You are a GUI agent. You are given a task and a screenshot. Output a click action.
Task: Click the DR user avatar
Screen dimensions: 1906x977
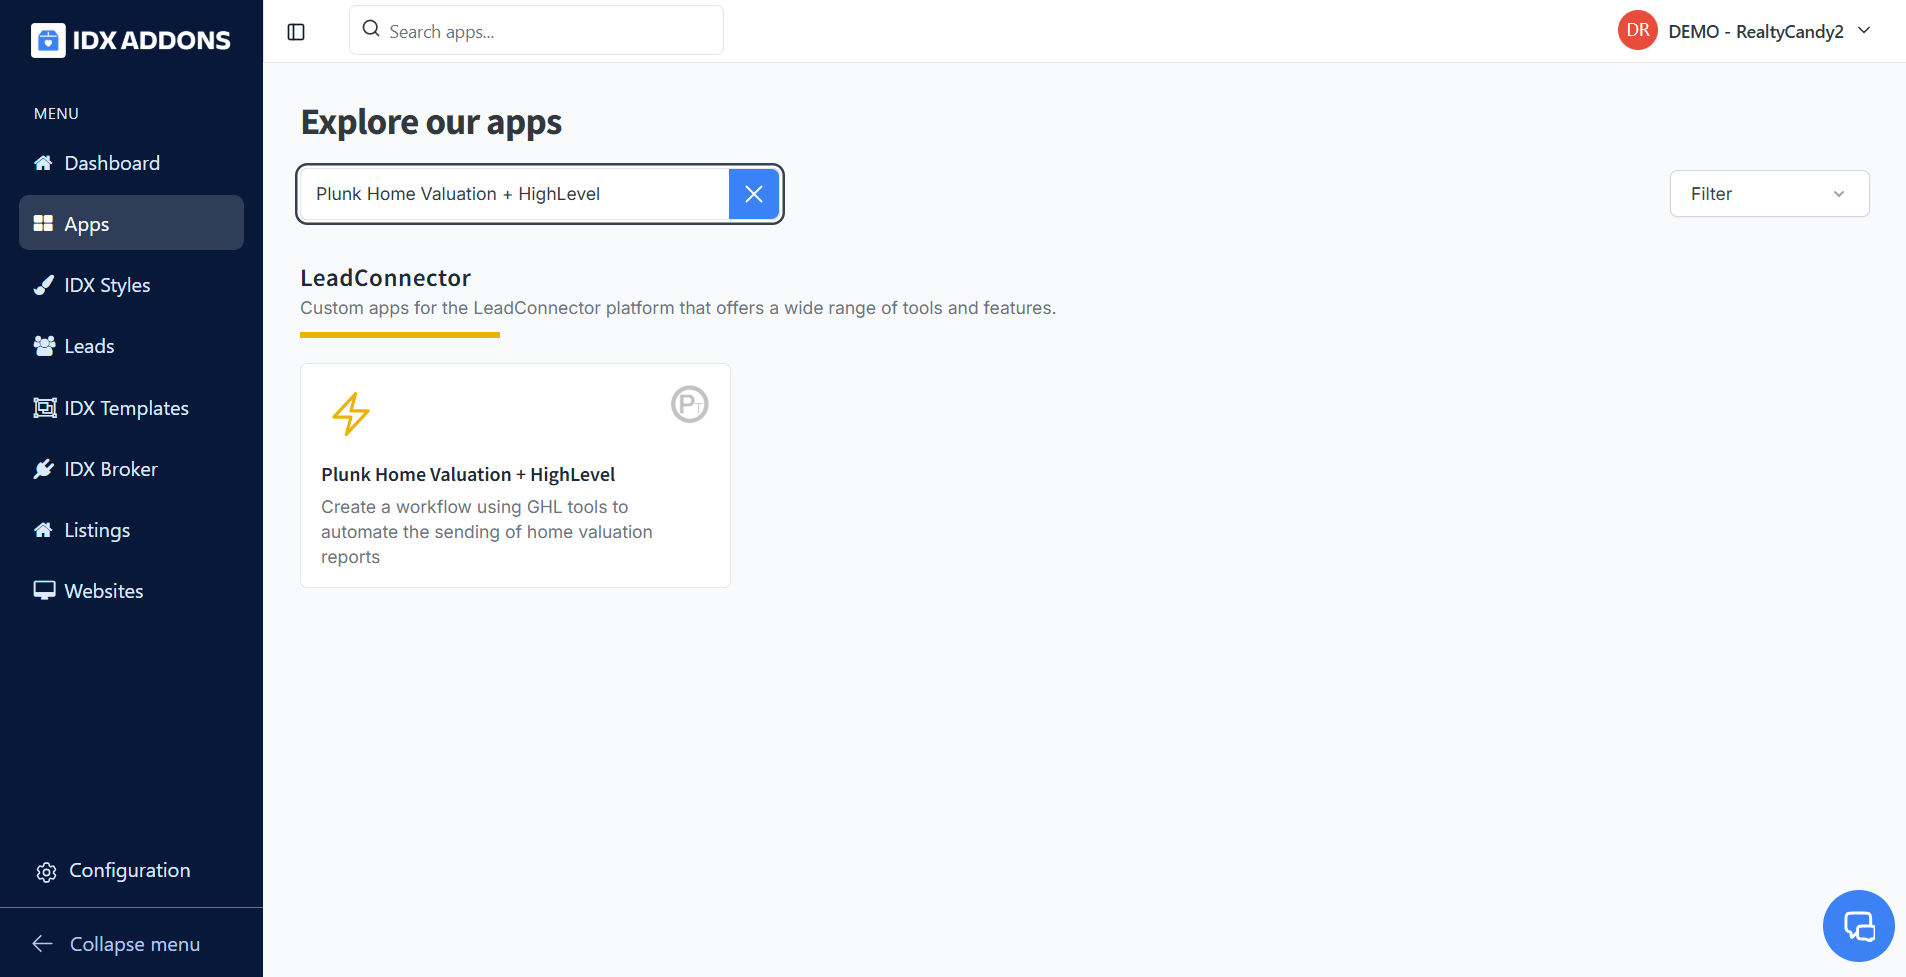(x=1637, y=31)
